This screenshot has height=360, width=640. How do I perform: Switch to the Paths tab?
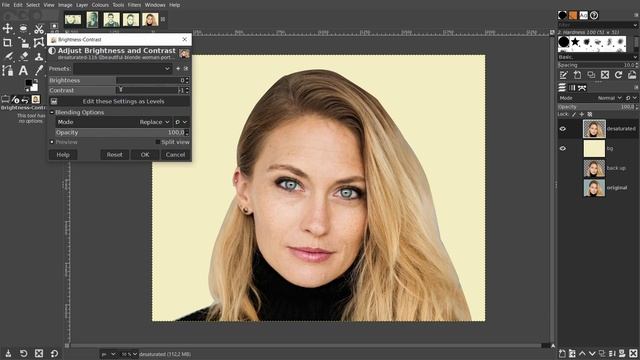click(582, 88)
